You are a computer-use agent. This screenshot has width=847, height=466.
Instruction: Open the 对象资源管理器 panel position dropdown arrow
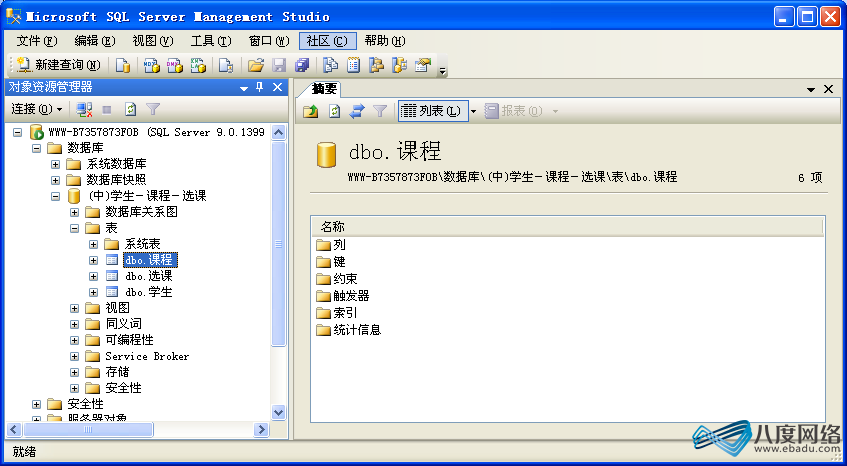pyautogui.click(x=244, y=88)
